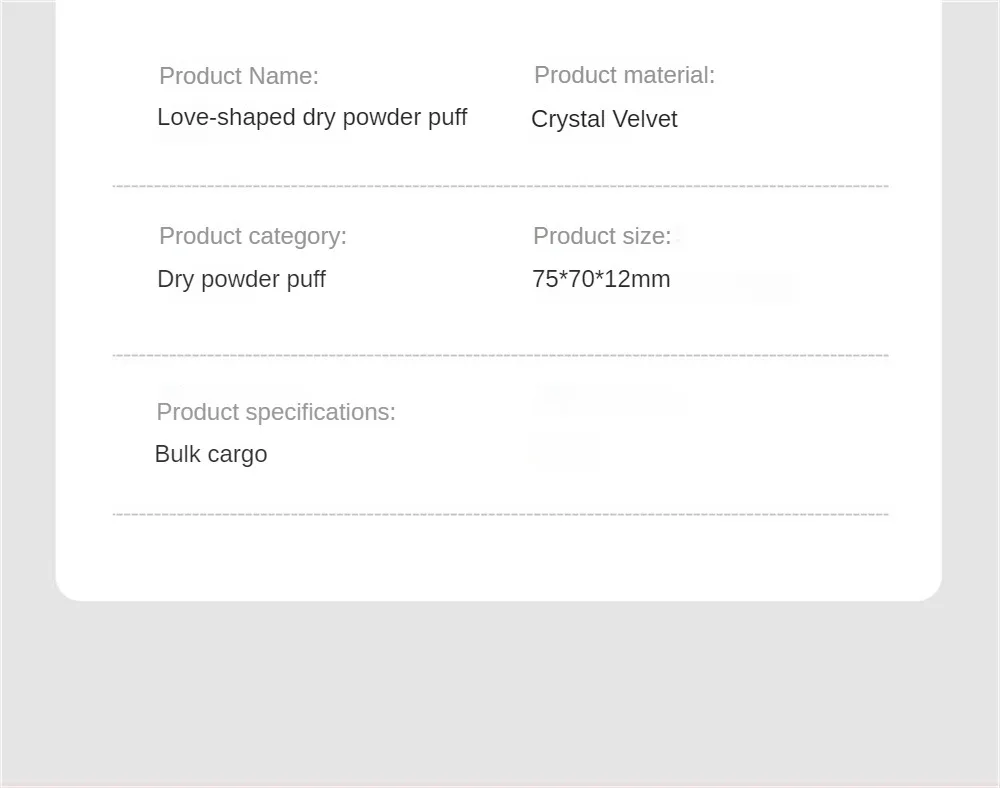1000x788 pixels.
Task: Click the dashed divider below Product Name
Action: (500, 186)
